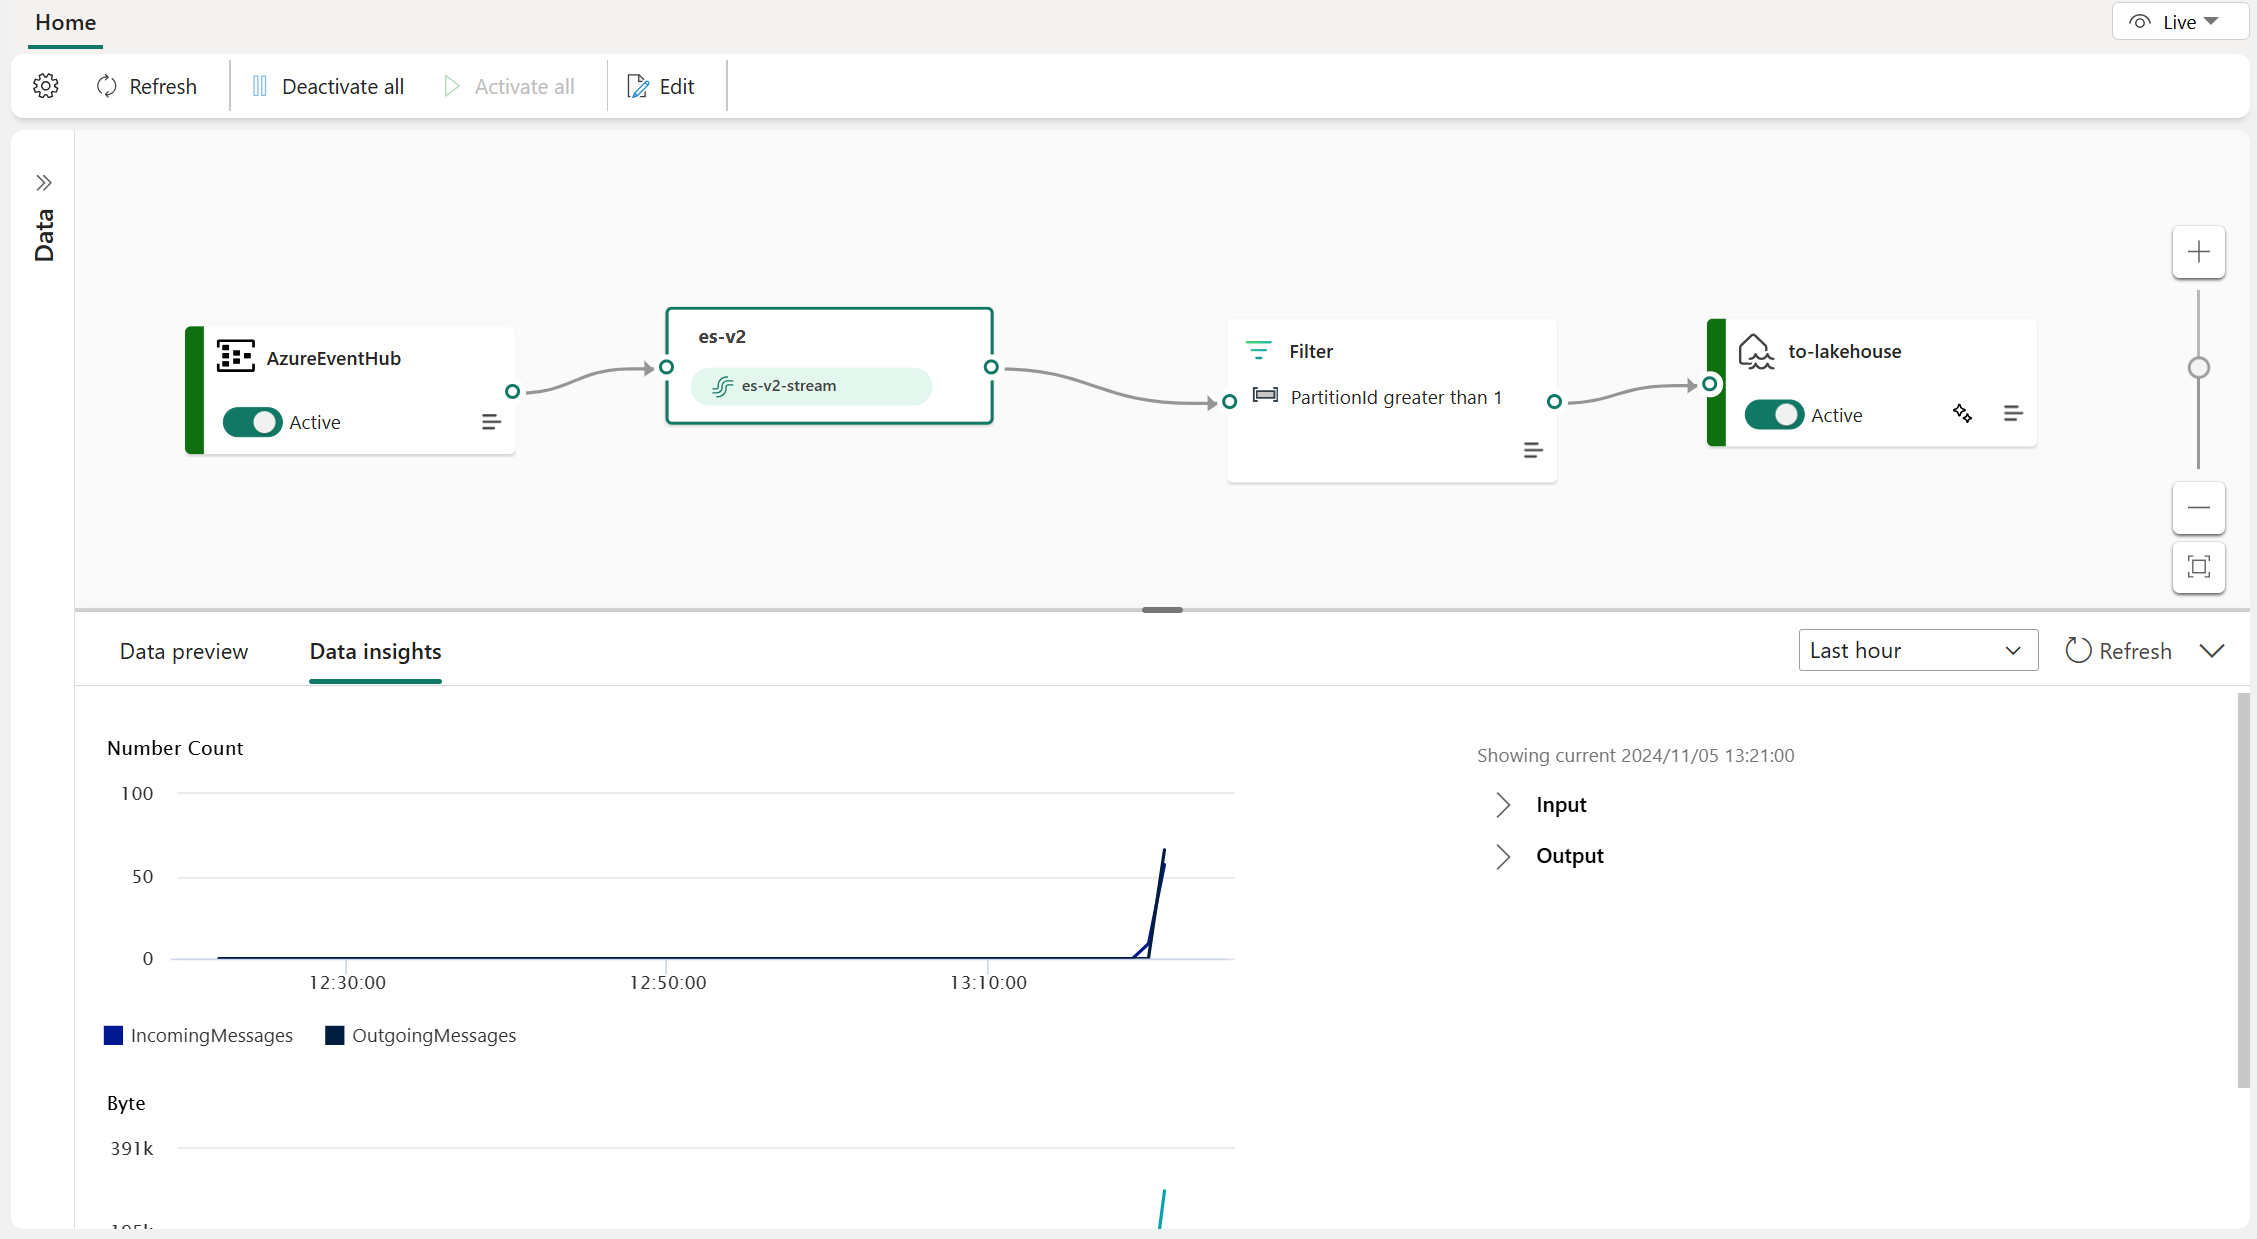Screen dimensions: 2257x1239
Task: Click the AzureEventHub source node icon
Action: pyautogui.click(x=233, y=356)
